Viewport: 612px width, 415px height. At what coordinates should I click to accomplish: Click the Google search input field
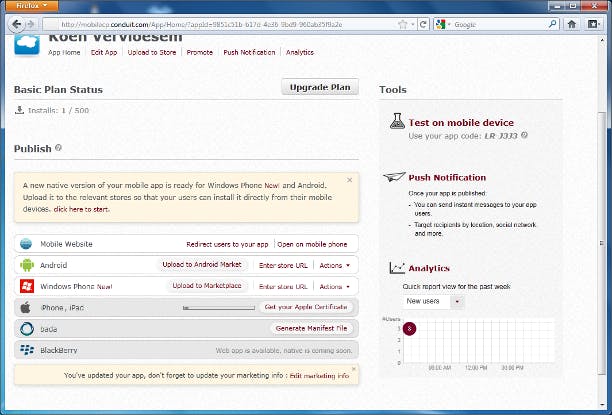coord(500,25)
